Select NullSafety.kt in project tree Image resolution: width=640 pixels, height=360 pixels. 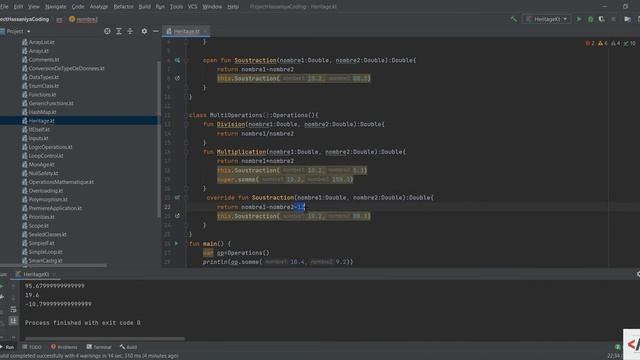[x=43, y=173]
